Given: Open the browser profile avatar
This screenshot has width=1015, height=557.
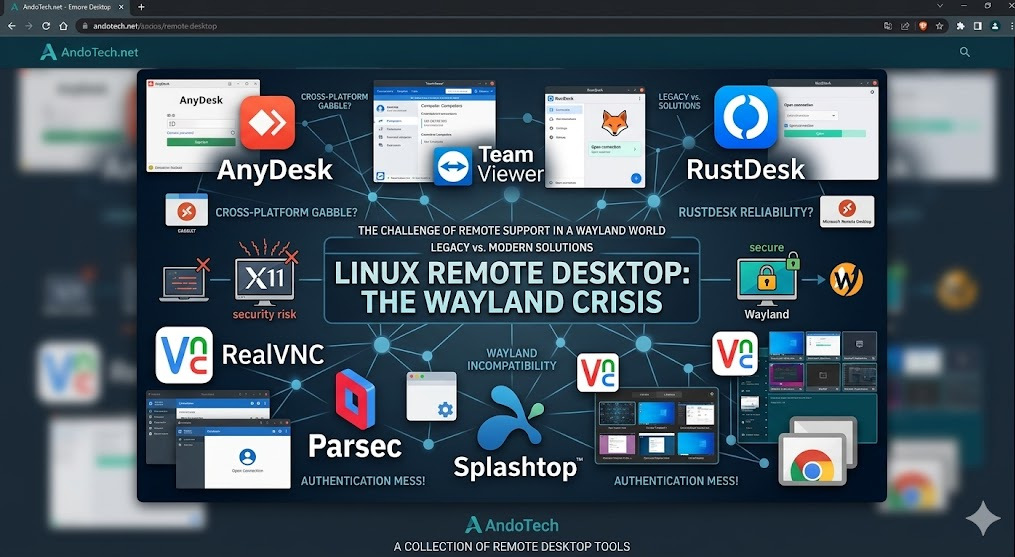Looking at the screenshot, I should 995,26.
